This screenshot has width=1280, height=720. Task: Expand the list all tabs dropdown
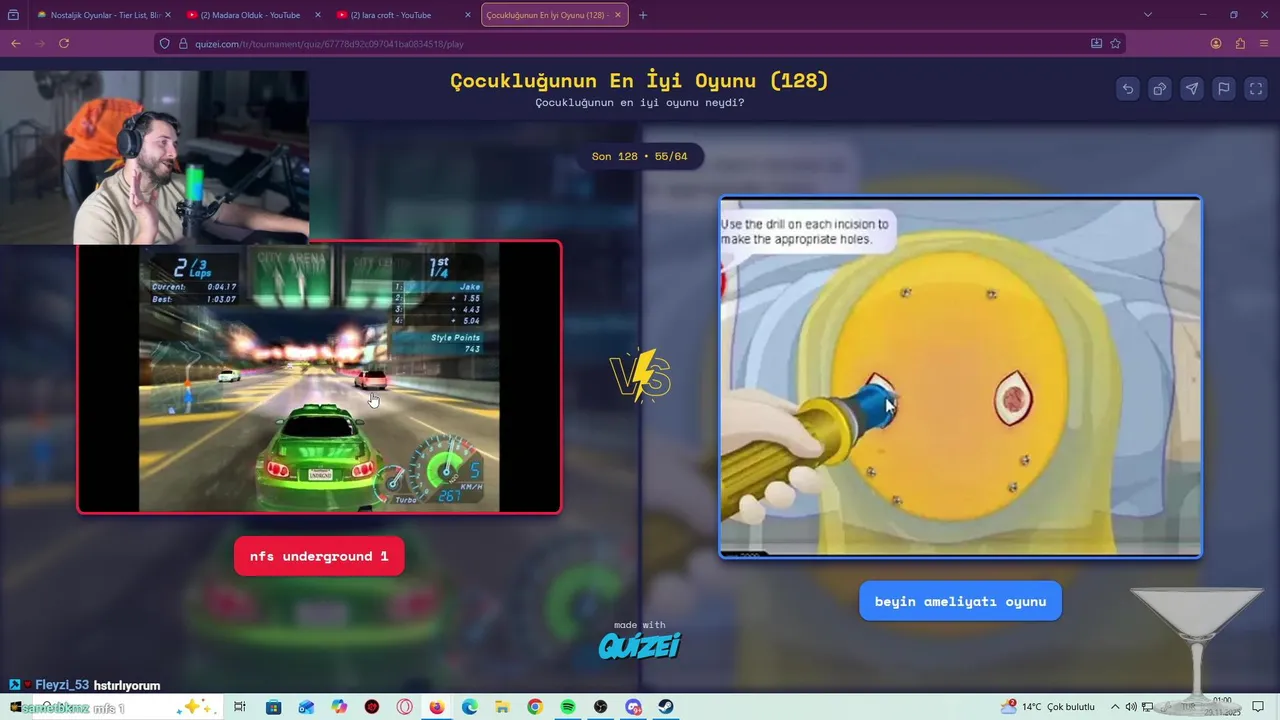[1148, 15]
